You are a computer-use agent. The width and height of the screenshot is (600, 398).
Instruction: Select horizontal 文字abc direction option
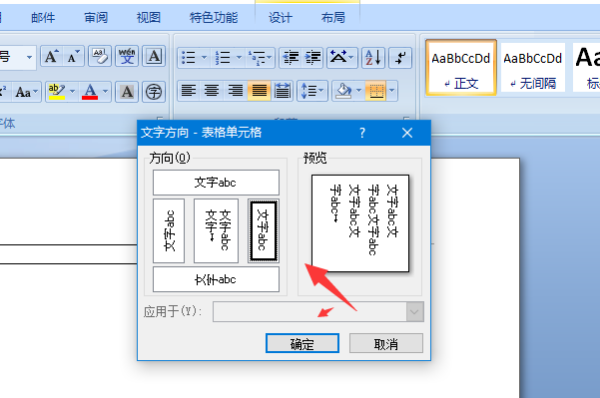pos(216,183)
